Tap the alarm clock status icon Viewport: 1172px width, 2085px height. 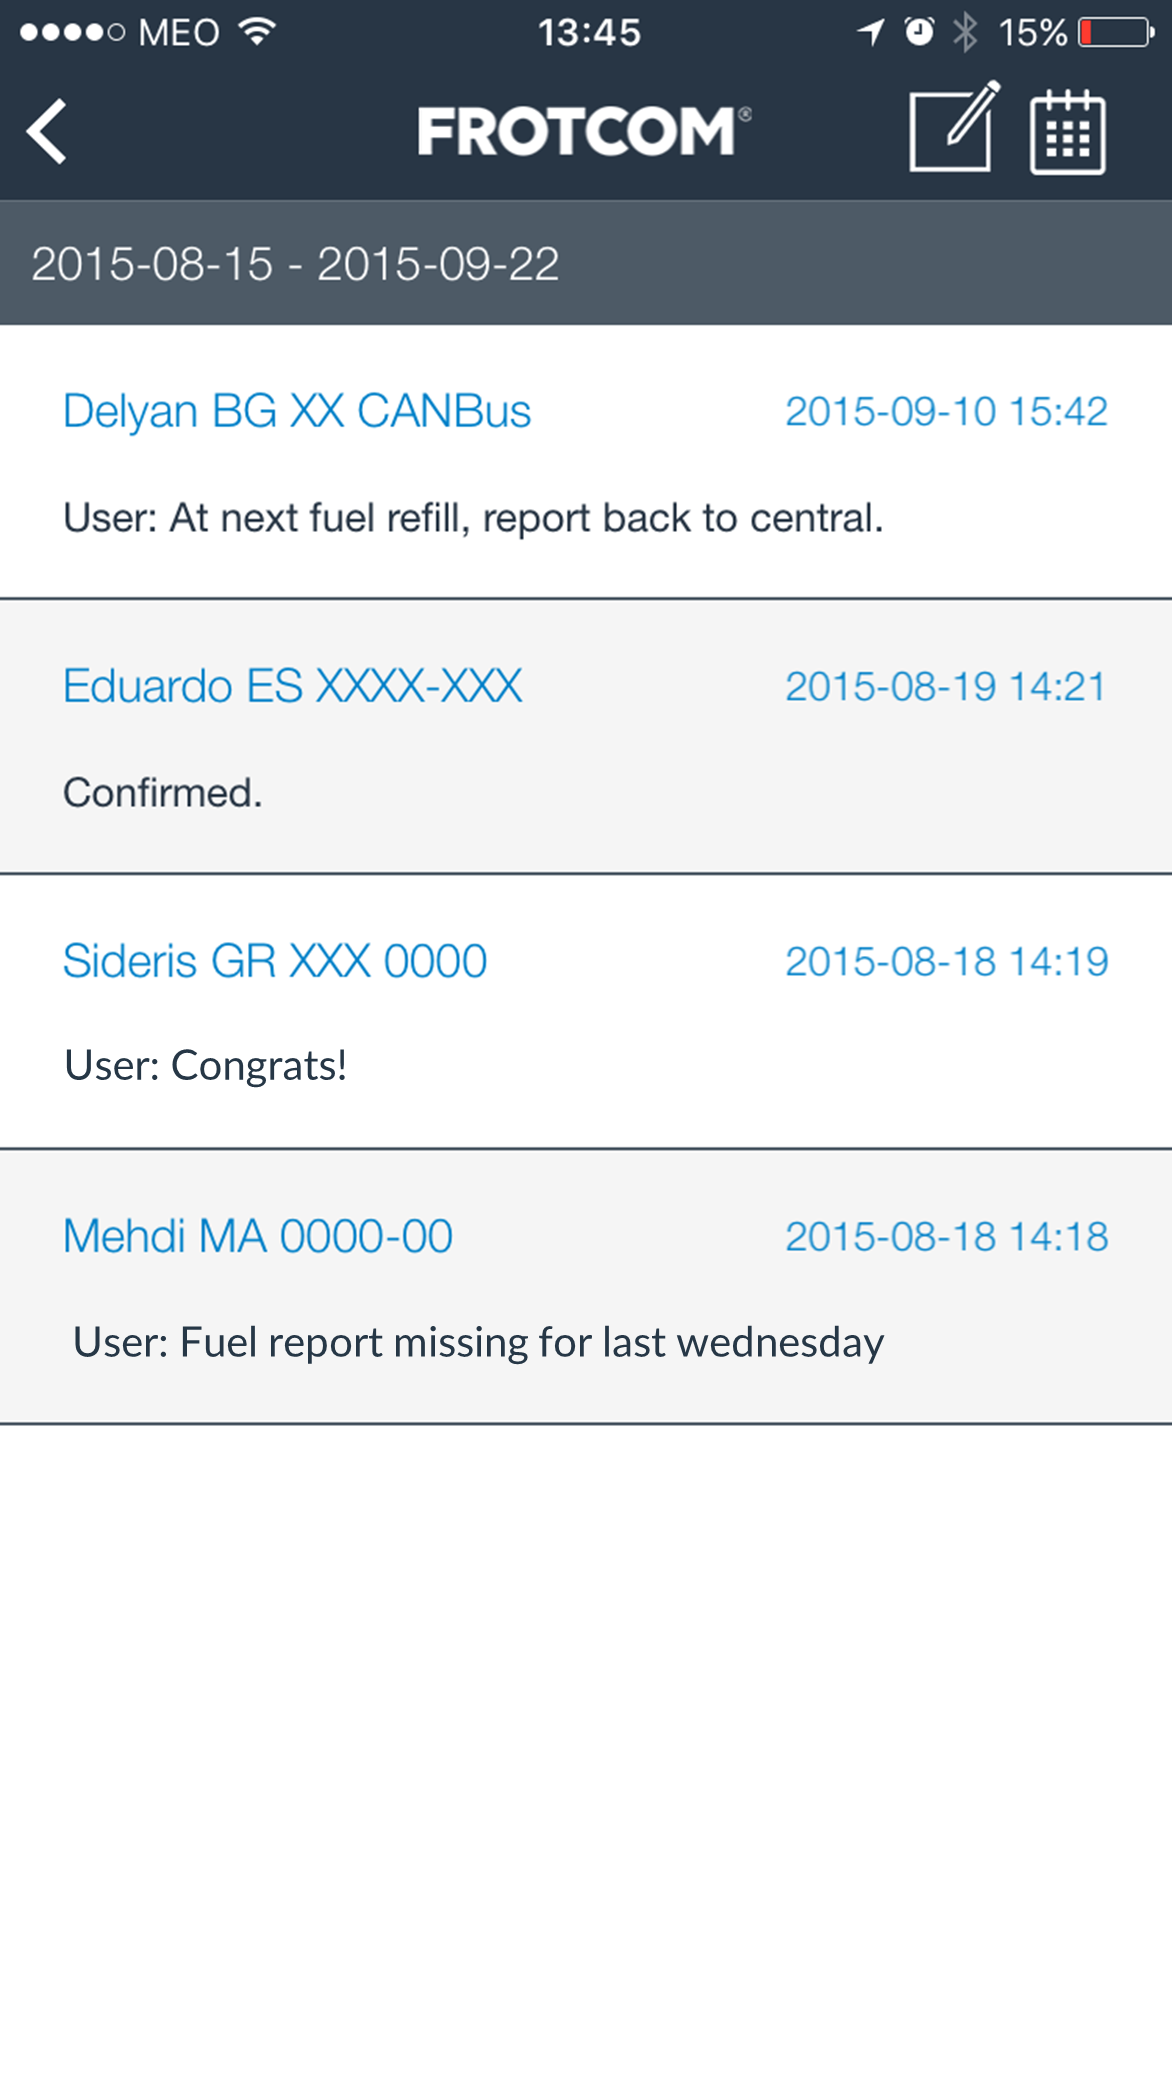919,32
